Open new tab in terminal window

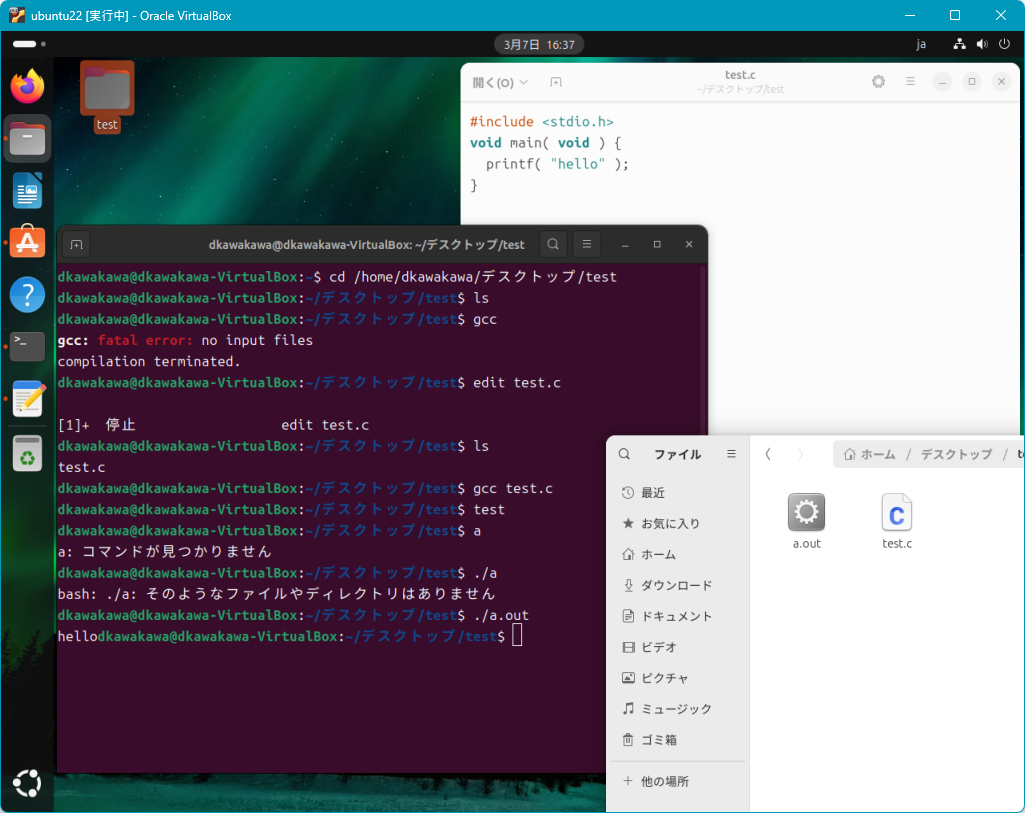click(76, 244)
